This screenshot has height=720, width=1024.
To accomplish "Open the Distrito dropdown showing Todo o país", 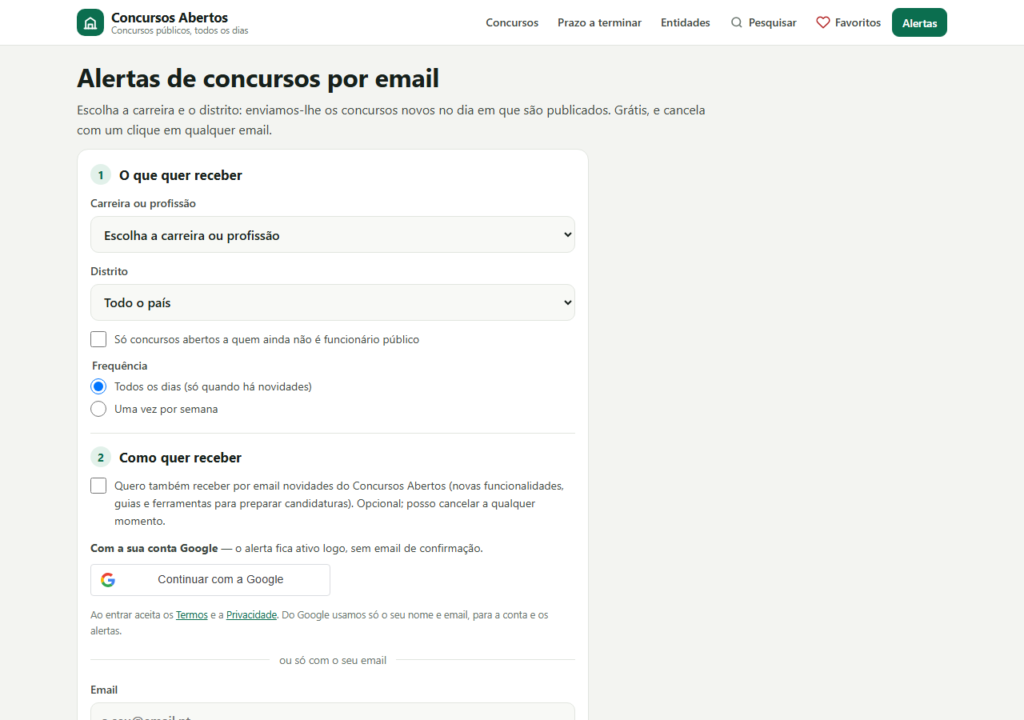I will (332, 303).
